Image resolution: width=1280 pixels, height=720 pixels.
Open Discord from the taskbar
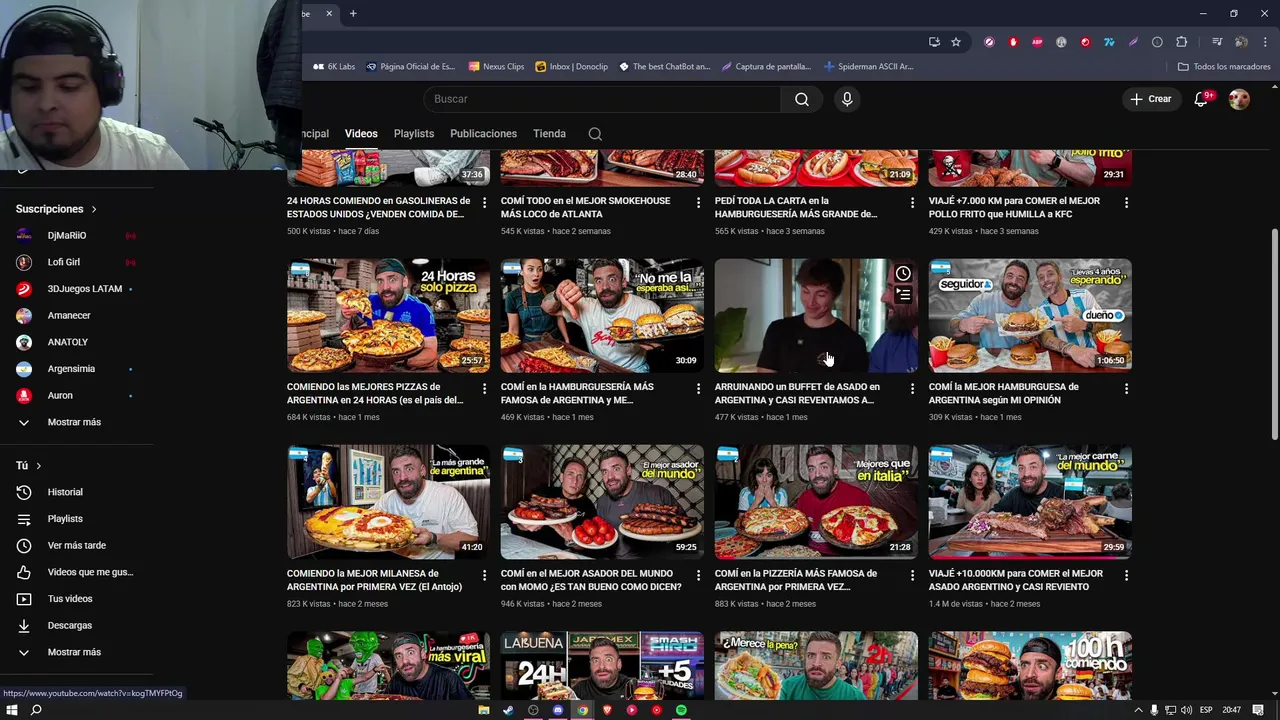[x=558, y=710]
